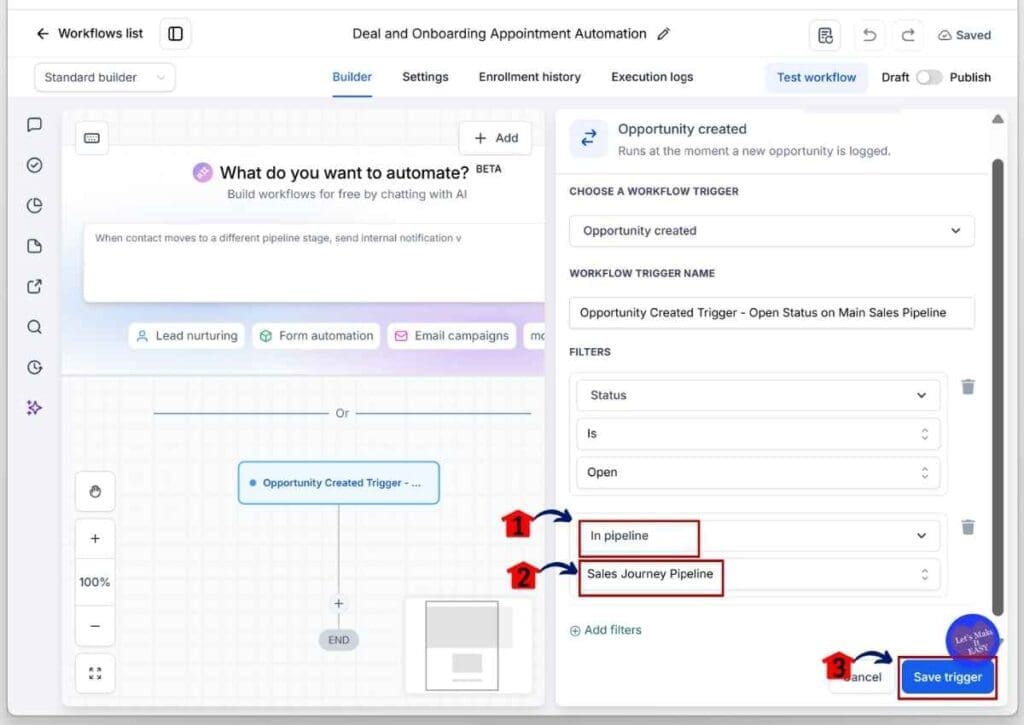Open the checkmark circle sidebar icon
Screen dimensions: 1024x725
(x=35, y=165)
